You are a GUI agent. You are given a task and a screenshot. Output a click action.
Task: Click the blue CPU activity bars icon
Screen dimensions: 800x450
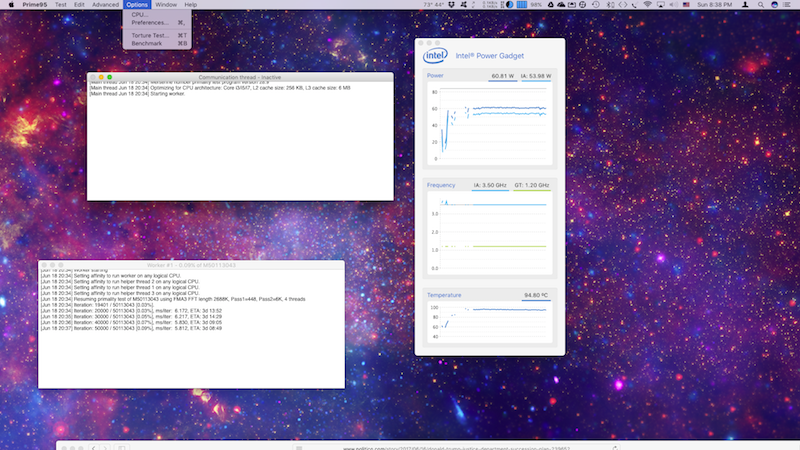pos(521,5)
